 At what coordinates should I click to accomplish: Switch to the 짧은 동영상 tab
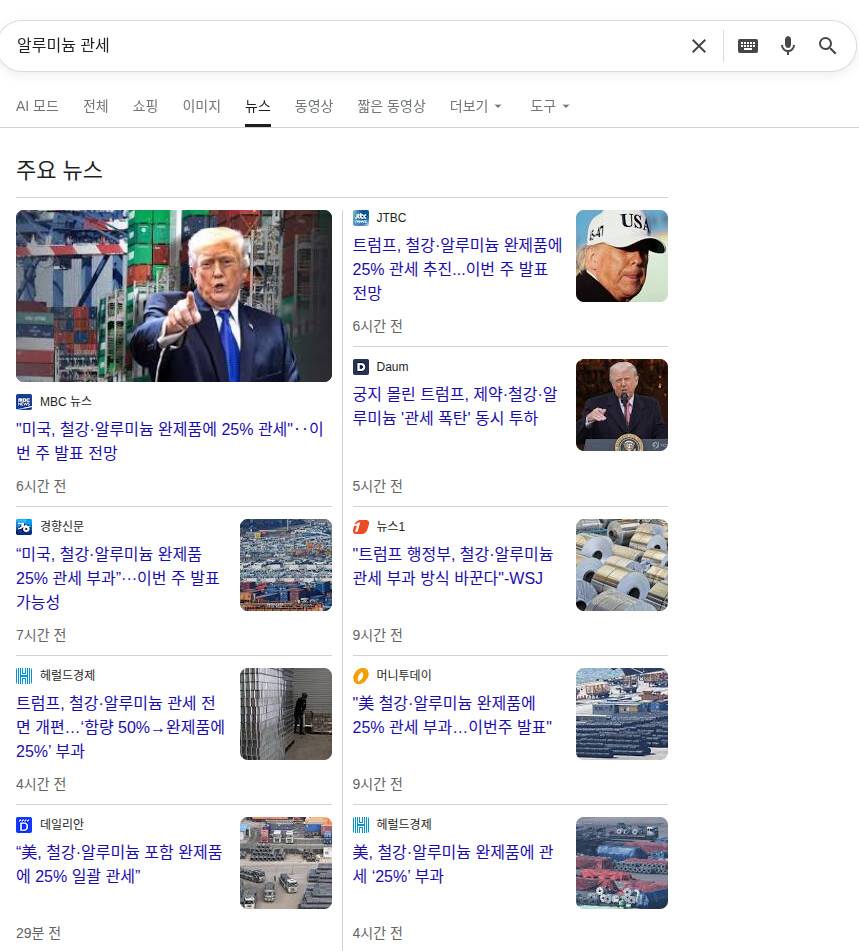point(391,106)
